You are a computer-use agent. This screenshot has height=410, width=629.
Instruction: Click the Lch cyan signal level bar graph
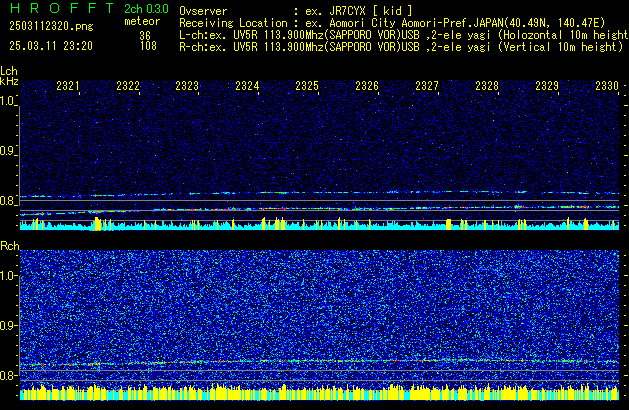click(x=319, y=224)
